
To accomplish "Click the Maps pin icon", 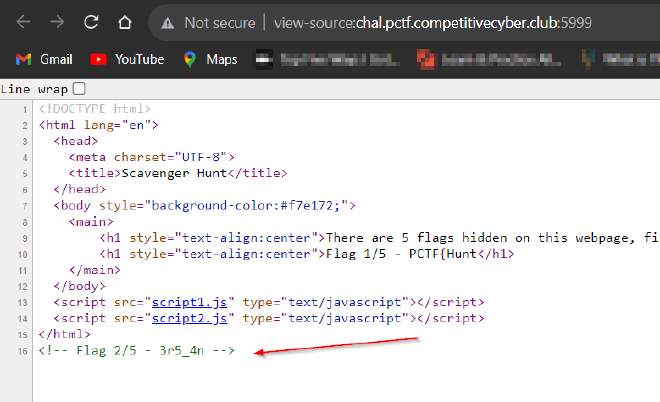I will (190, 59).
